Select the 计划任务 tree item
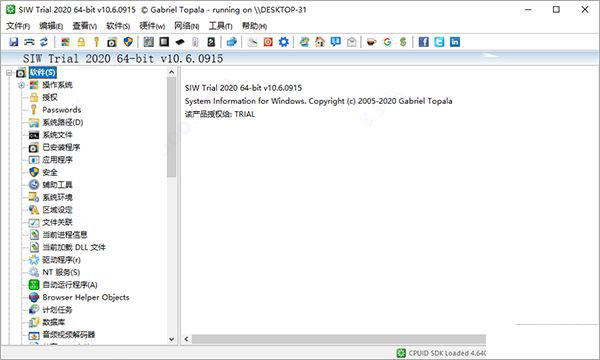The width and height of the screenshot is (600, 360). tap(57, 310)
